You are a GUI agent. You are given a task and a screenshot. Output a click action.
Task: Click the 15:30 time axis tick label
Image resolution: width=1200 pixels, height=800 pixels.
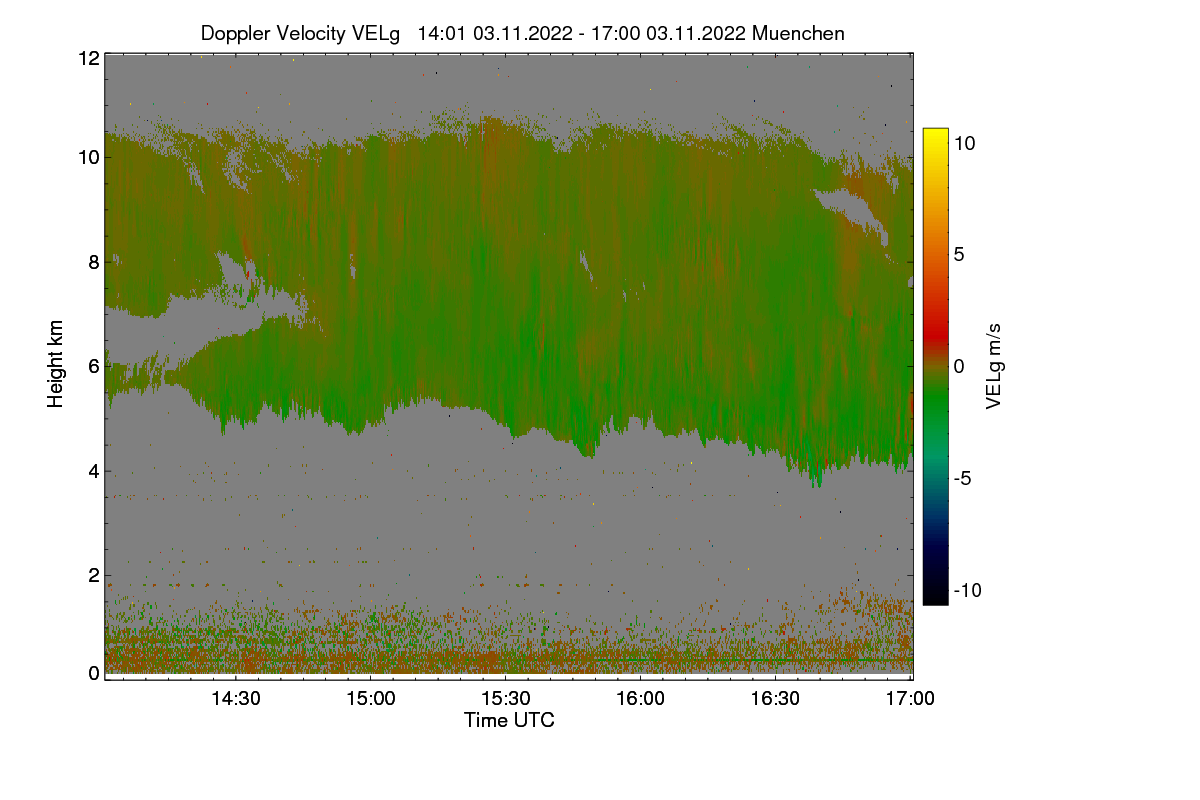pos(505,699)
